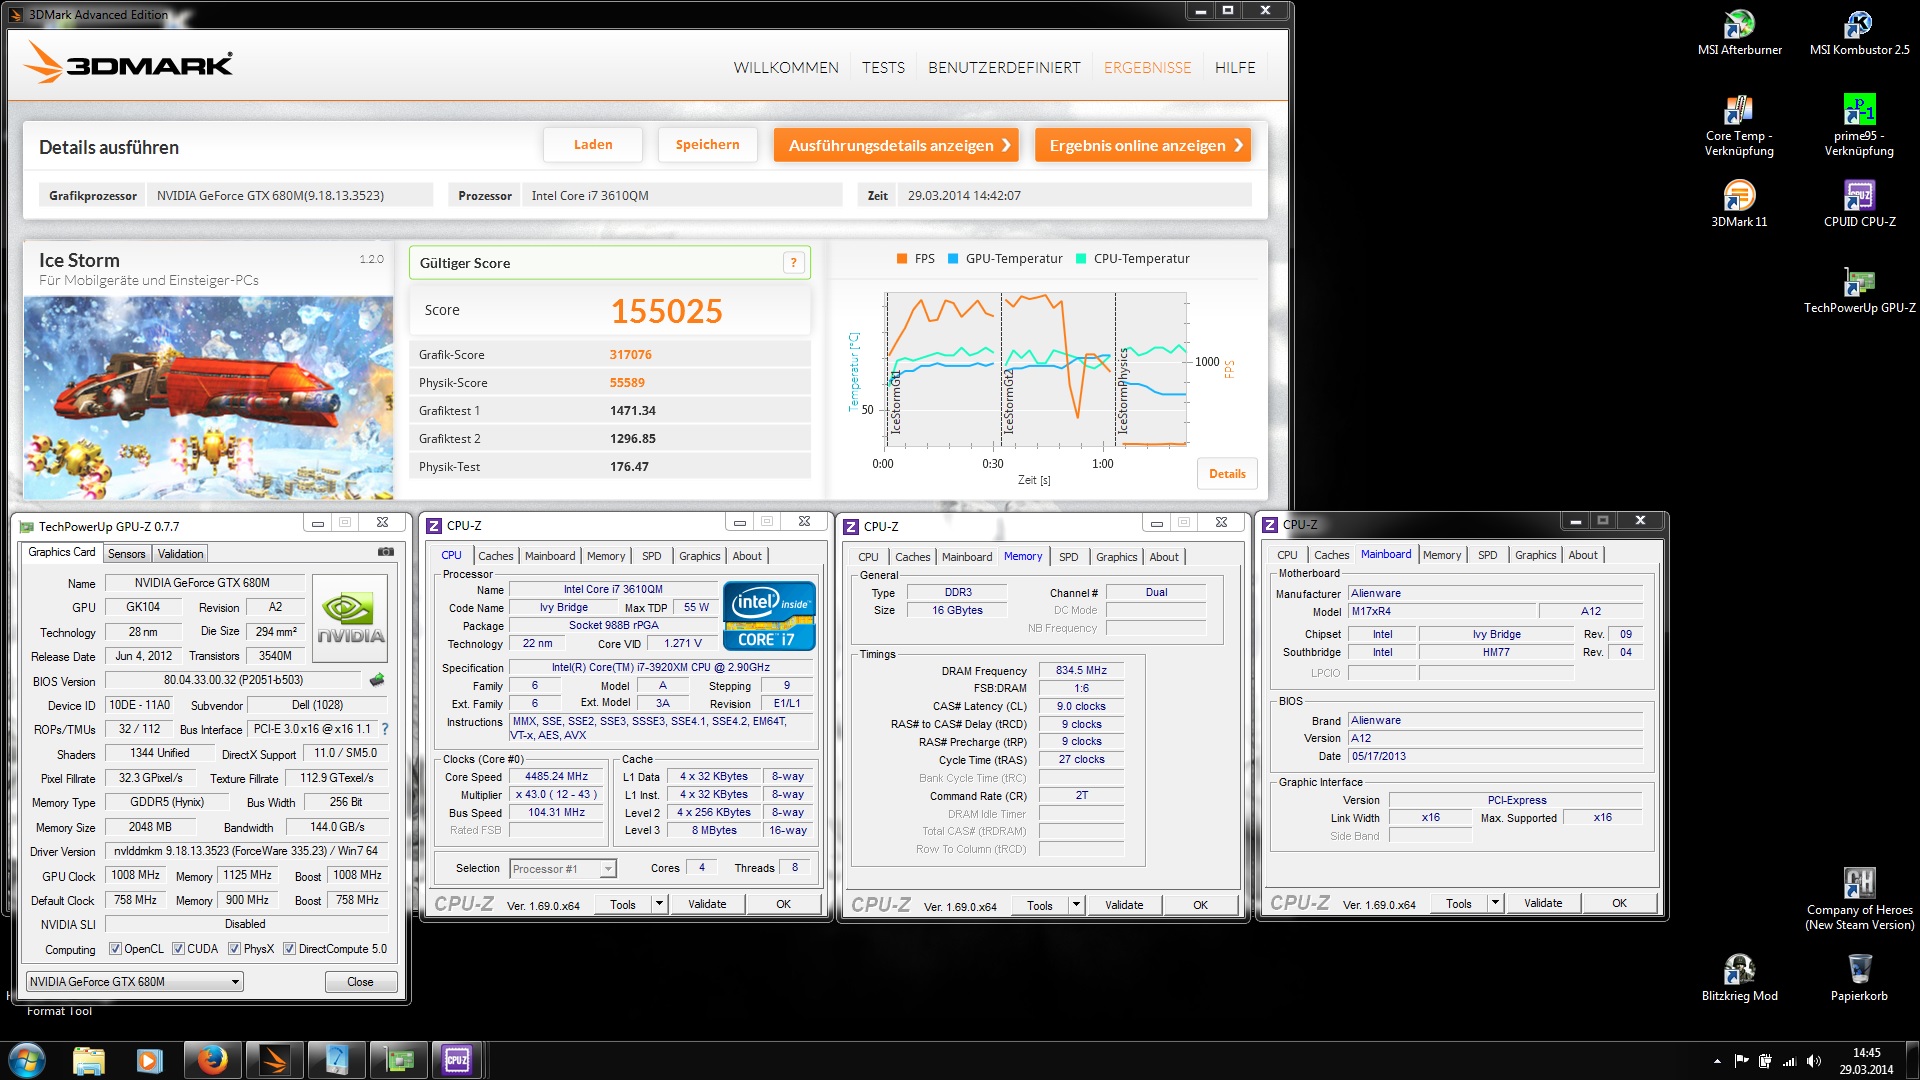Expand Tools arrow in Mainboard tab window
This screenshot has height=1080, width=1920.
1495,903
